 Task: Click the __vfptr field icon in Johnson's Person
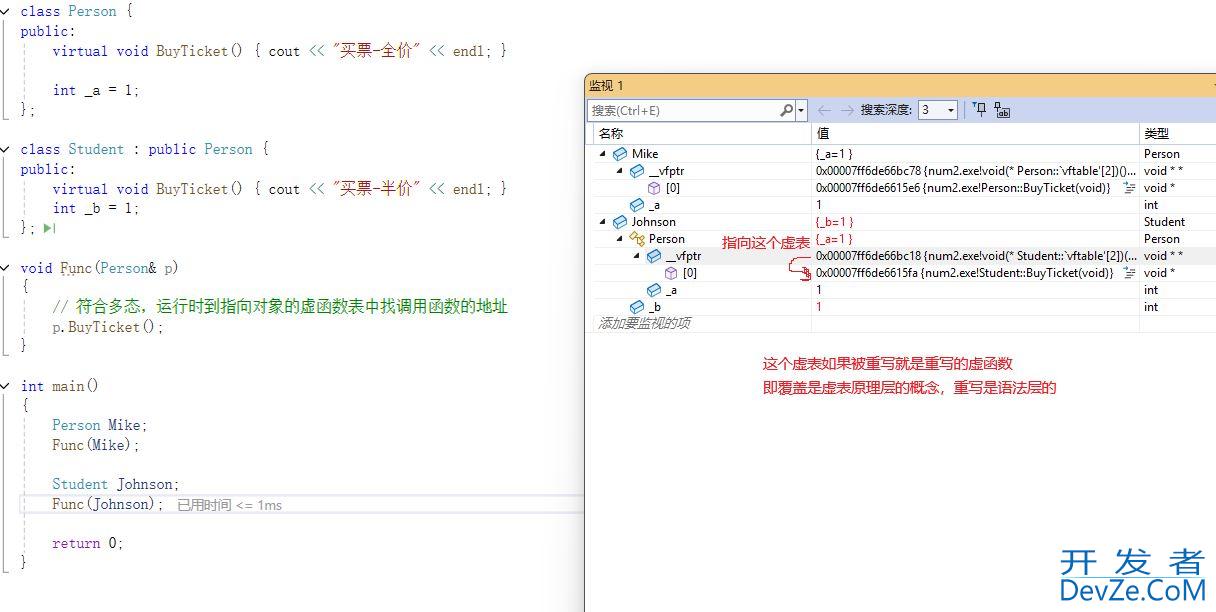[x=654, y=256]
